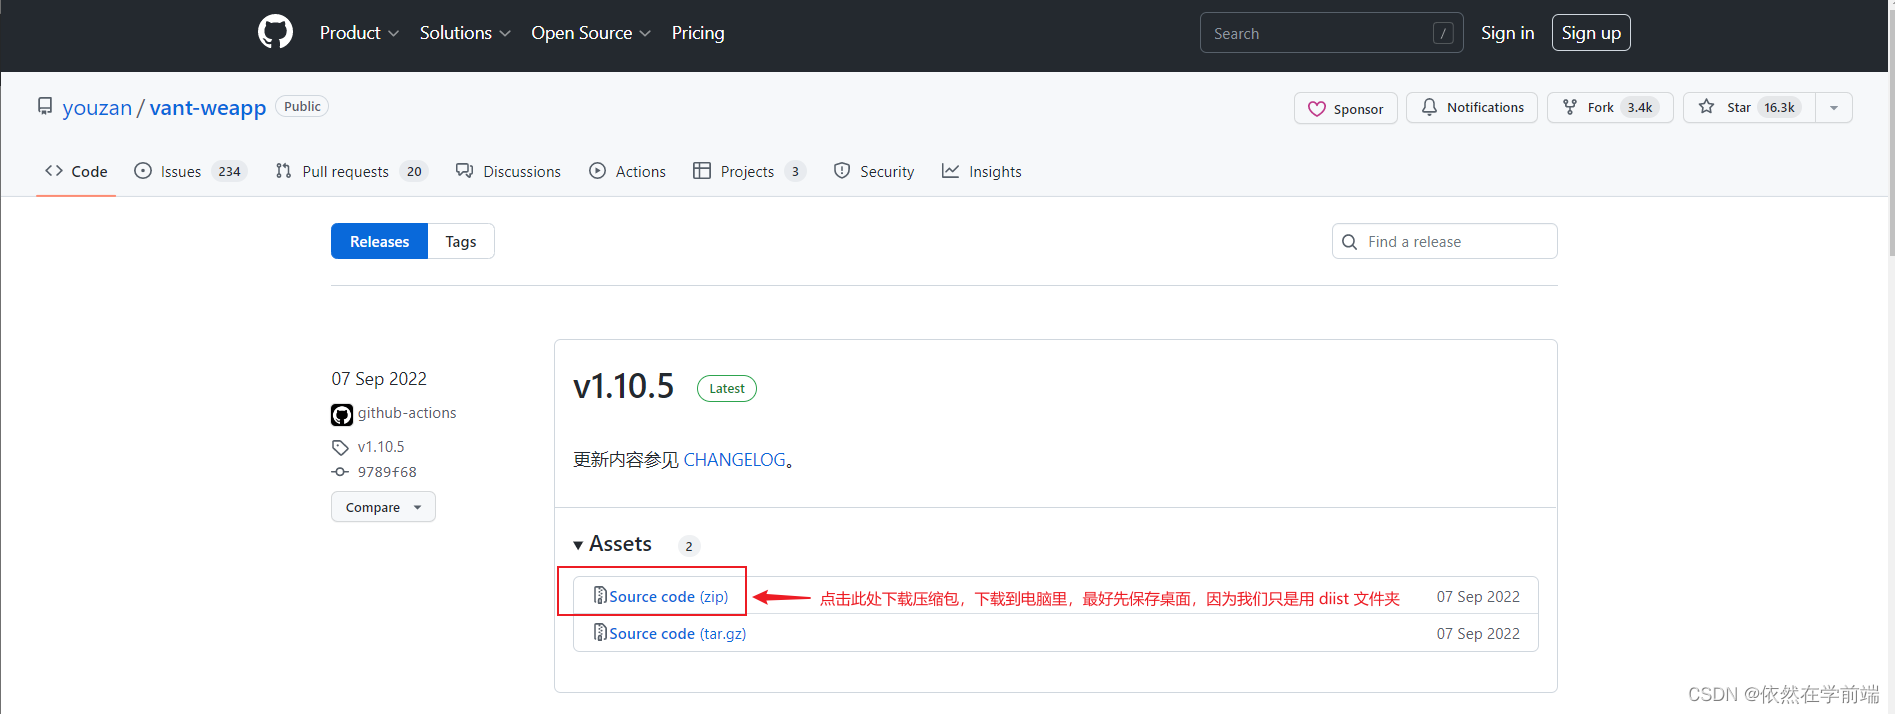This screenshot has height=714, width=1895.
Task: Expand the Open Source menu
Action: (591, 33)
